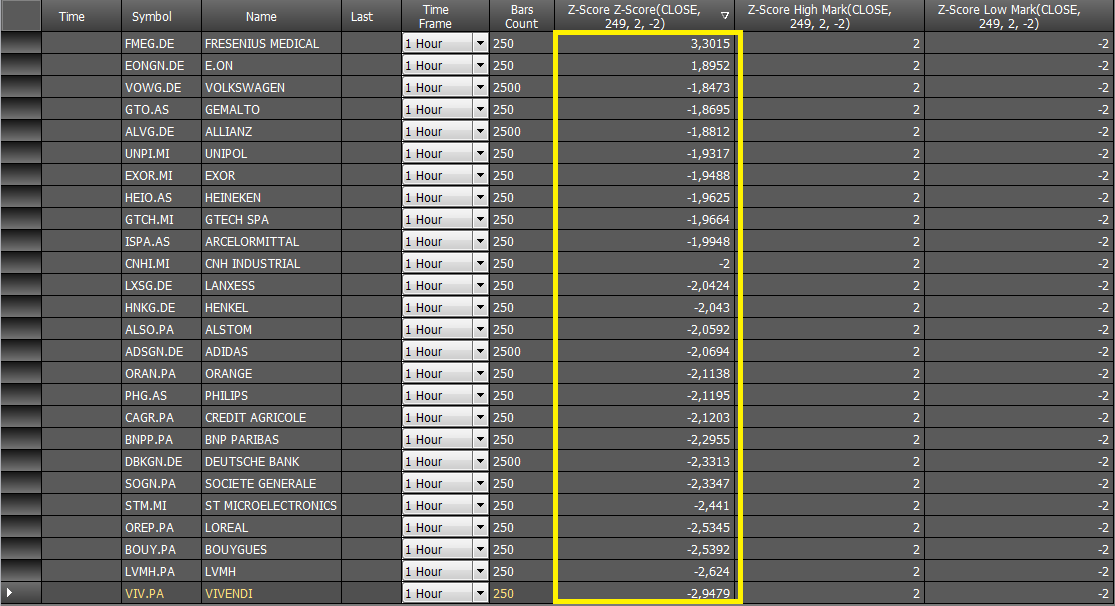Select the LVMH name cell
1115x606 pixels.
point(271,571)
